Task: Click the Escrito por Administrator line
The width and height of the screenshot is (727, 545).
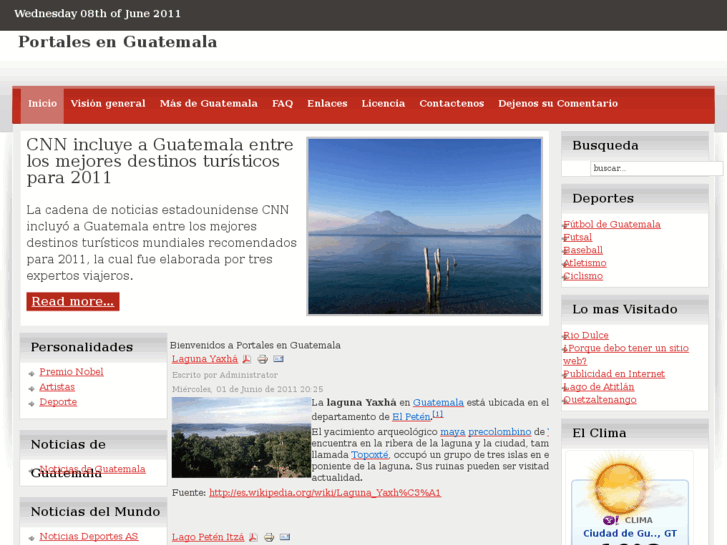Action: point(225,375)
